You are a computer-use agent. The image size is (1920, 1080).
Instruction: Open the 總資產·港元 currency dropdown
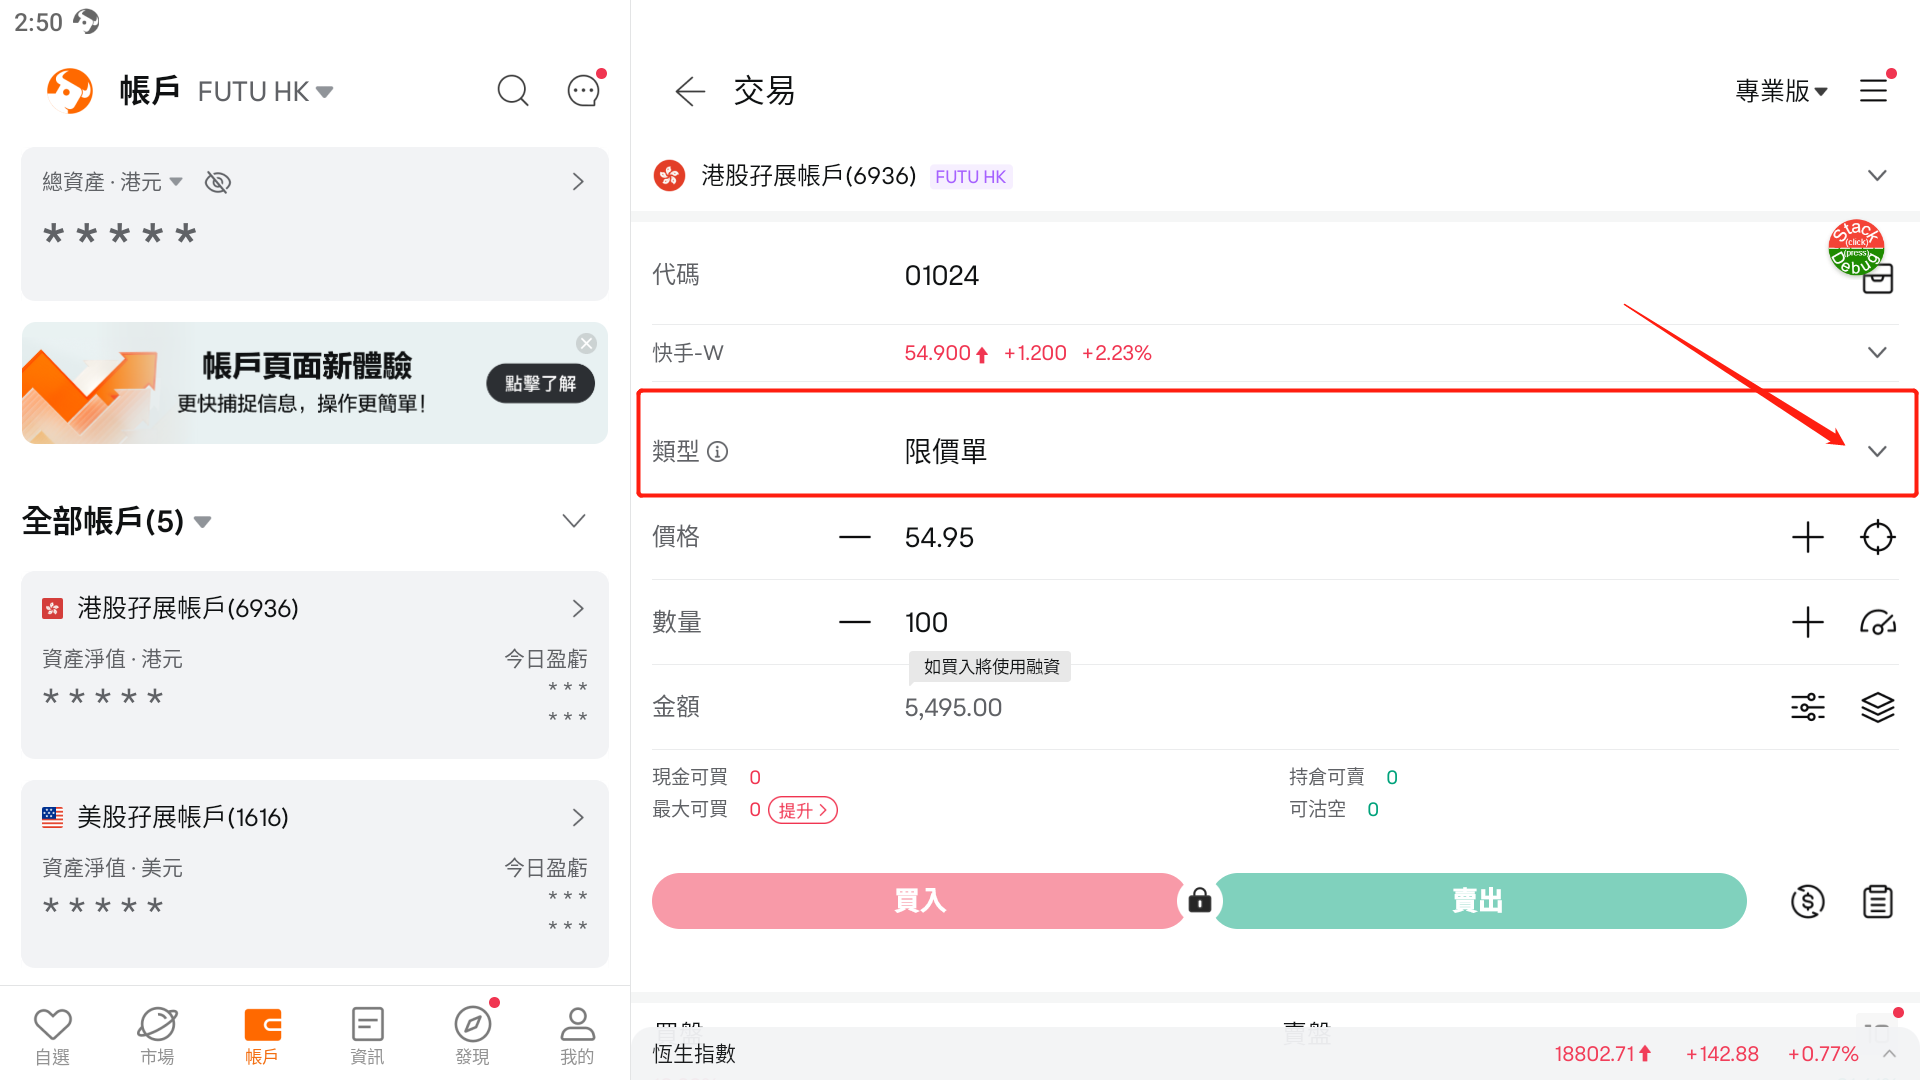point(112,182)
